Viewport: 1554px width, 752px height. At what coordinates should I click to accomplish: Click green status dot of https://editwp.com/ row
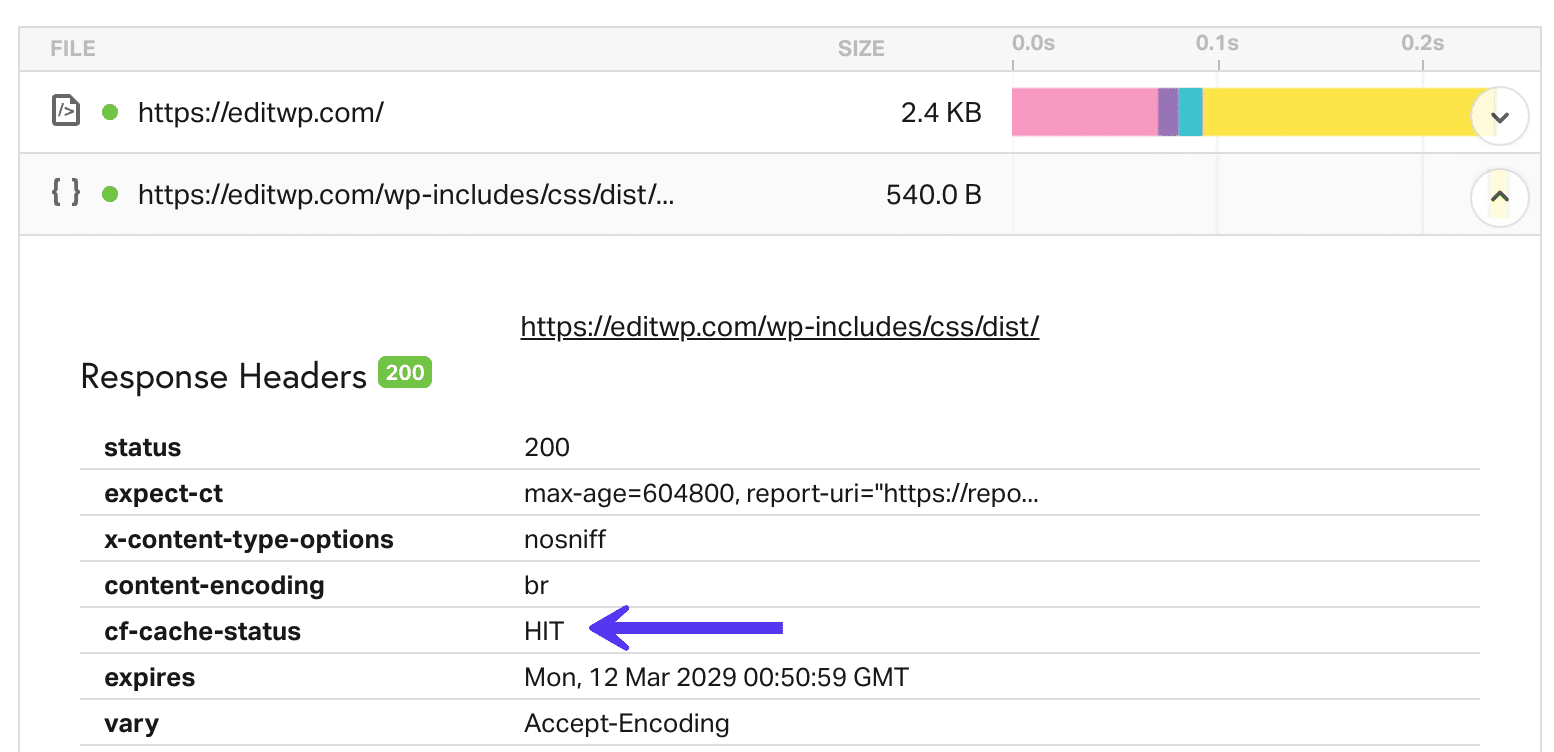pos(110,112)
